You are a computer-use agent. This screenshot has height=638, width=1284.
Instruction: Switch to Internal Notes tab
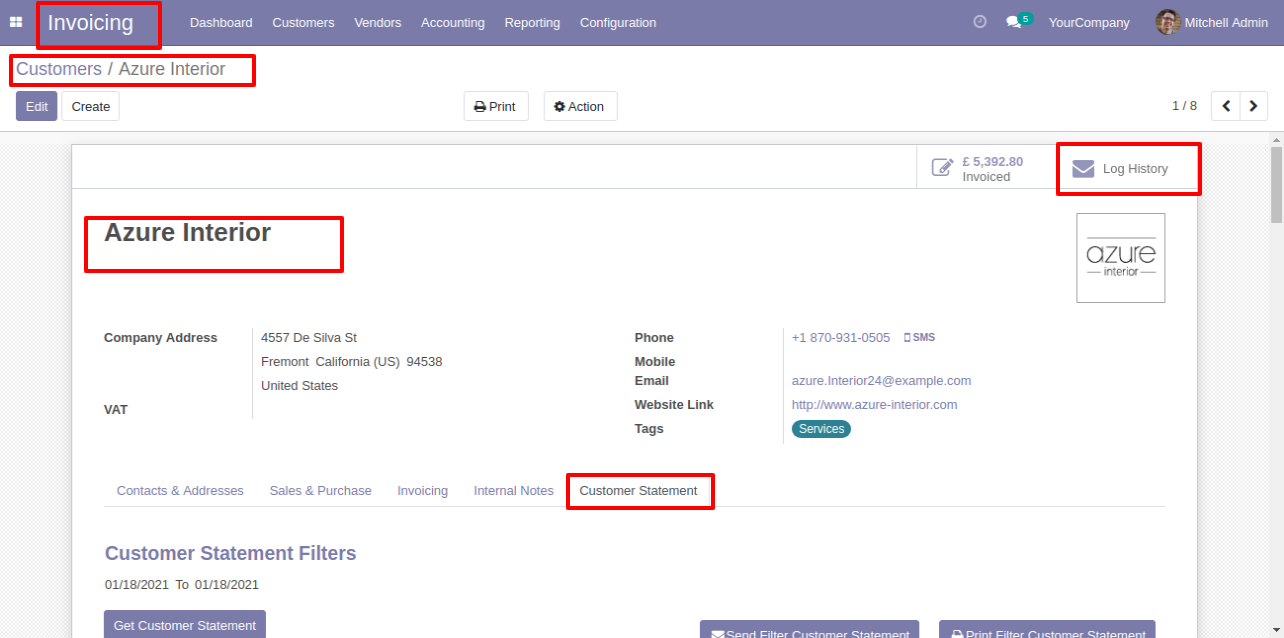click(513, 491)
